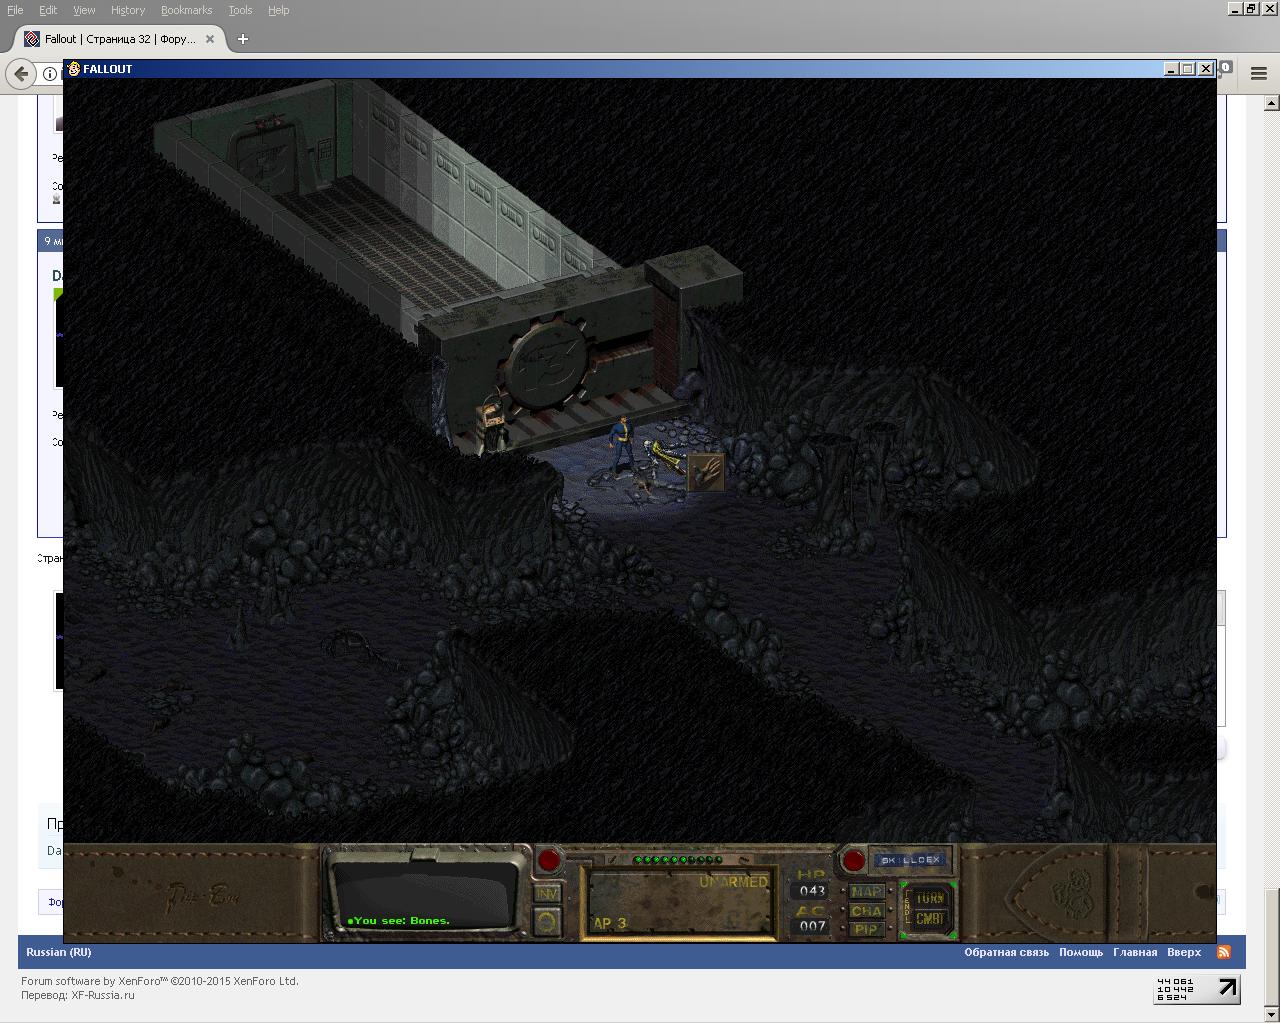The width and height of the screenshot is (1280, 1024).
Task: Click the skeleton bones on the cave floor
Action: (664, 455)
